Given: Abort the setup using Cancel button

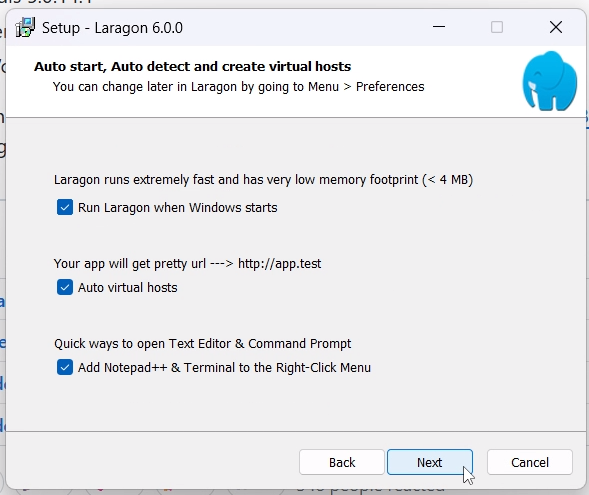Looking at the screenshot, I should tap(530, 462).
